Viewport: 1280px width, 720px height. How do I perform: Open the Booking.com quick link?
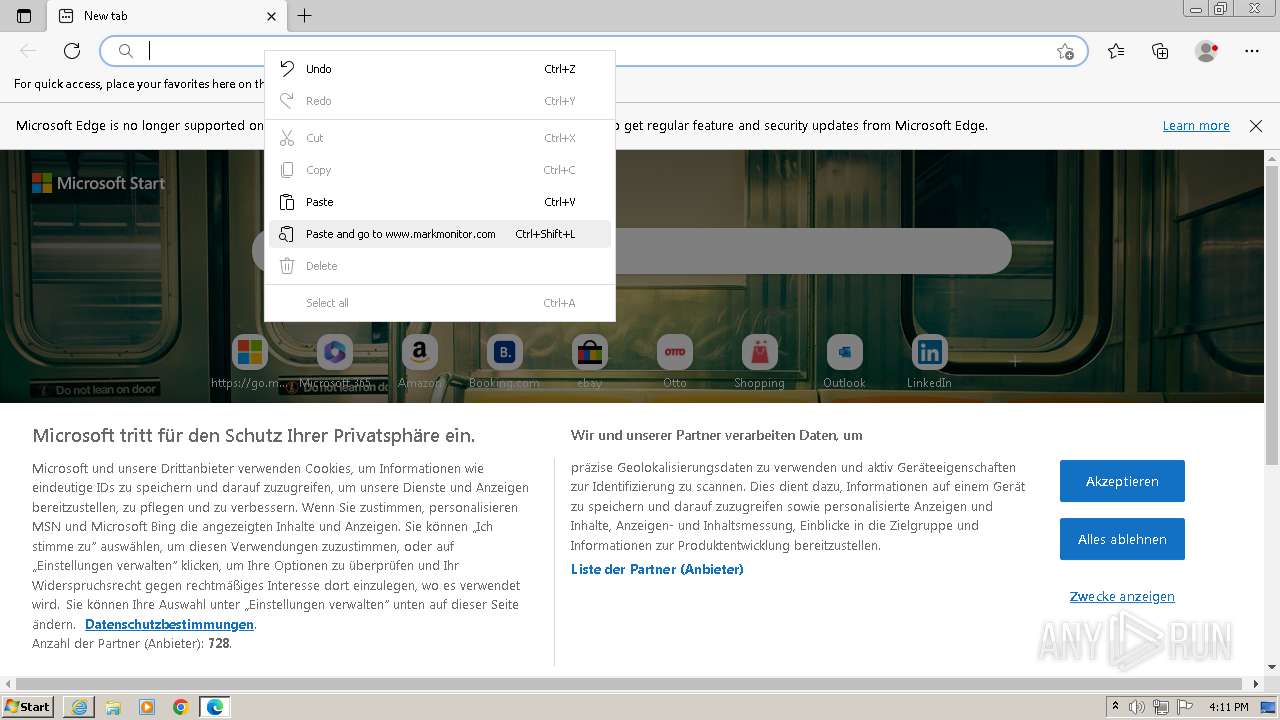click(505, 362)
